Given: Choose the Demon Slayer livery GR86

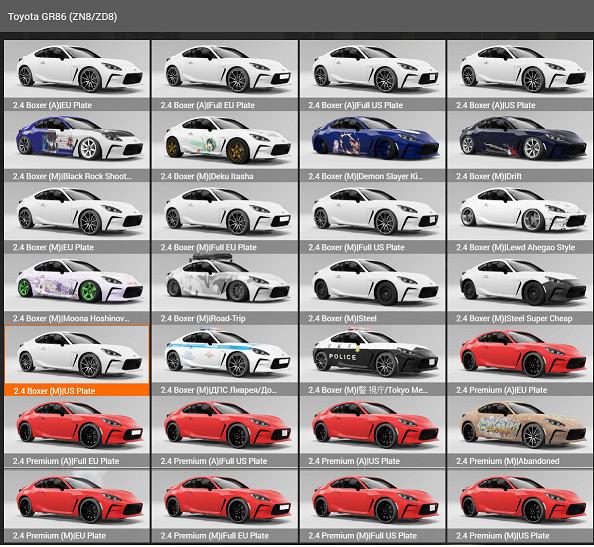Looking at the screenshot, I should (x=372, y=146).
